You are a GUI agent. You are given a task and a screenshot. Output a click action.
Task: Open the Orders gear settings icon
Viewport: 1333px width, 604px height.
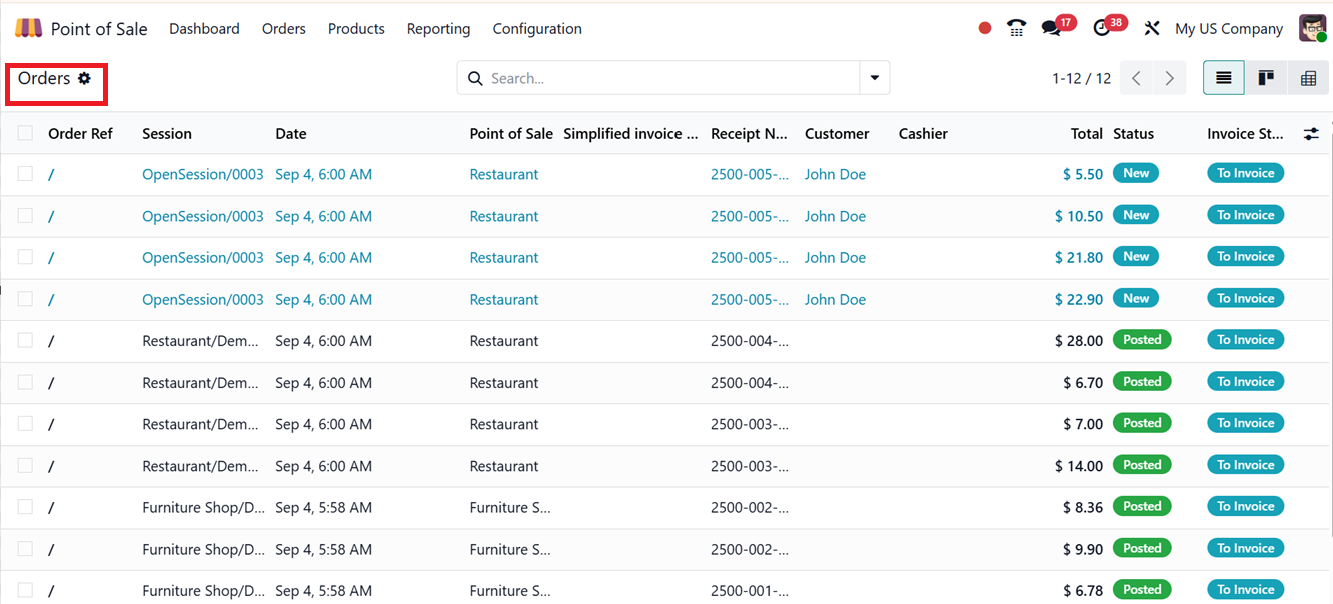pos(85,78)
